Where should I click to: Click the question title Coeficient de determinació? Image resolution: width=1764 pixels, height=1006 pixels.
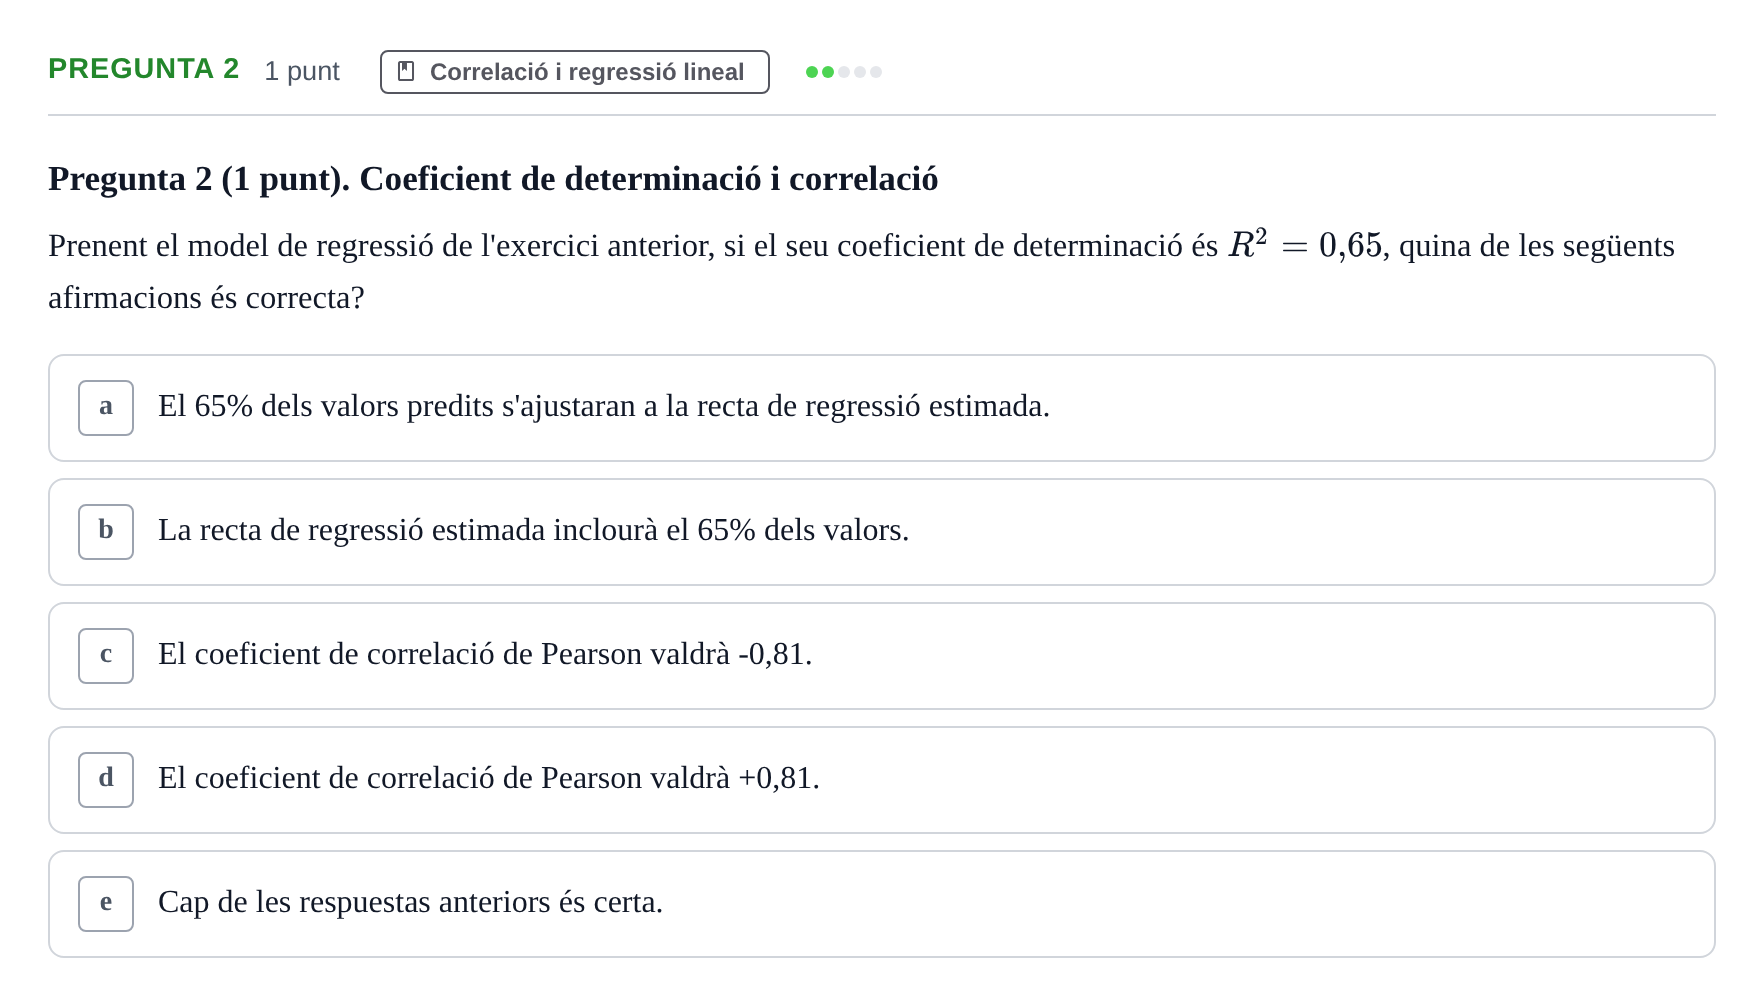pos(493,179)
